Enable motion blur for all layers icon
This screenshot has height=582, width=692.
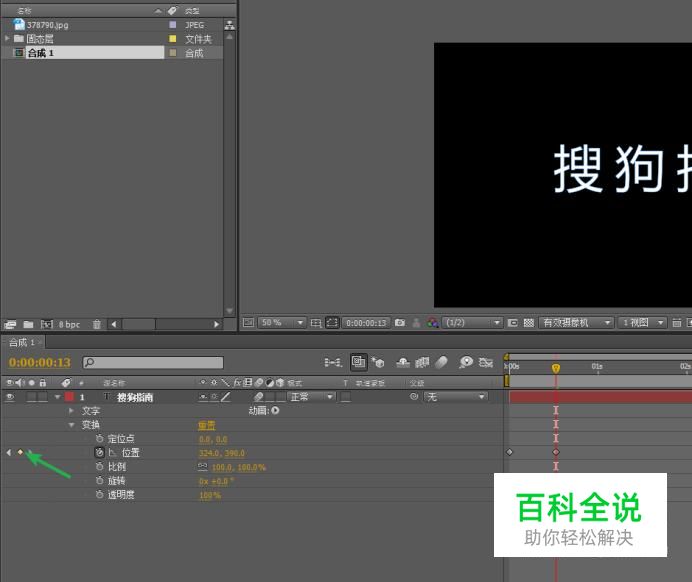(x=441, y=363)
